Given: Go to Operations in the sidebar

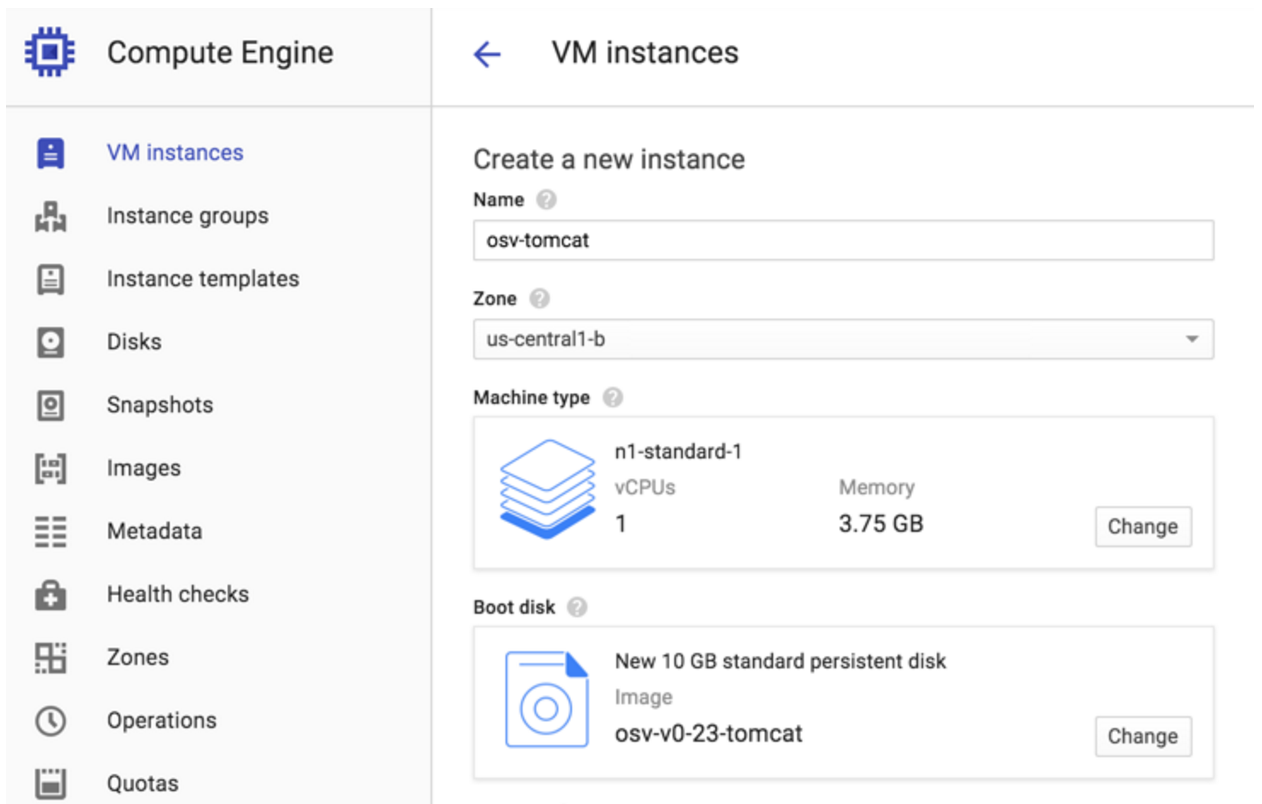Looking at the screenshot, I should pyautogui.click(x=161, y=720).
